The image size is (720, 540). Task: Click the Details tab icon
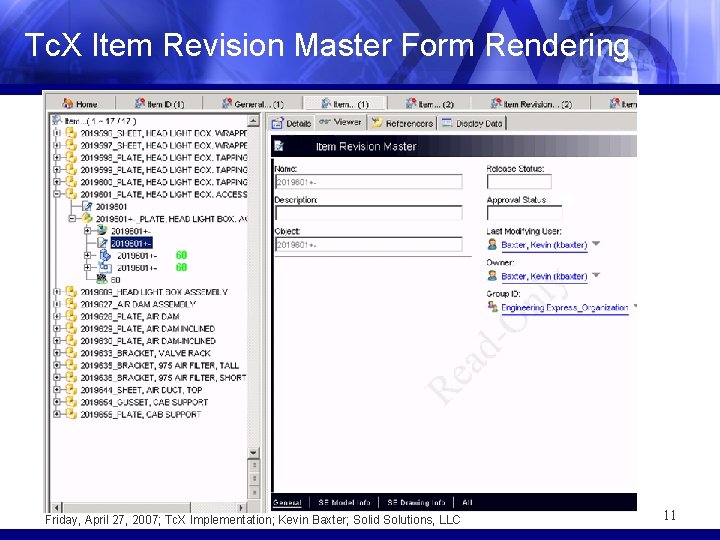pos(277,123)
